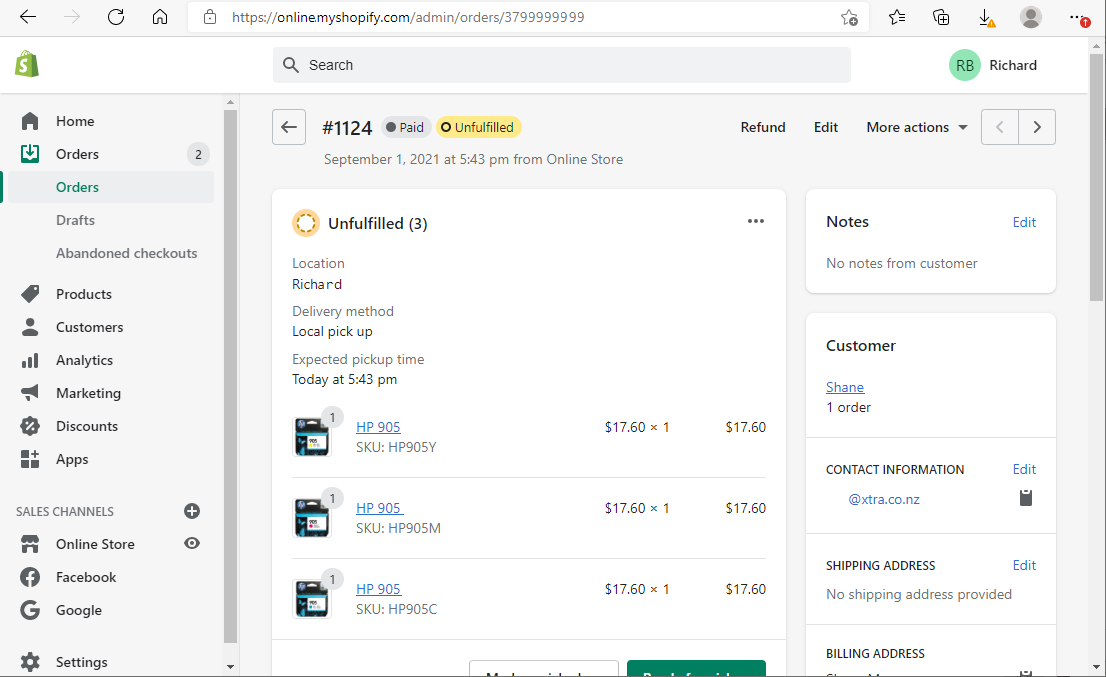
Task: Reload the page with refresh icon
Action: pyautogui.click(x=116, y=17)
